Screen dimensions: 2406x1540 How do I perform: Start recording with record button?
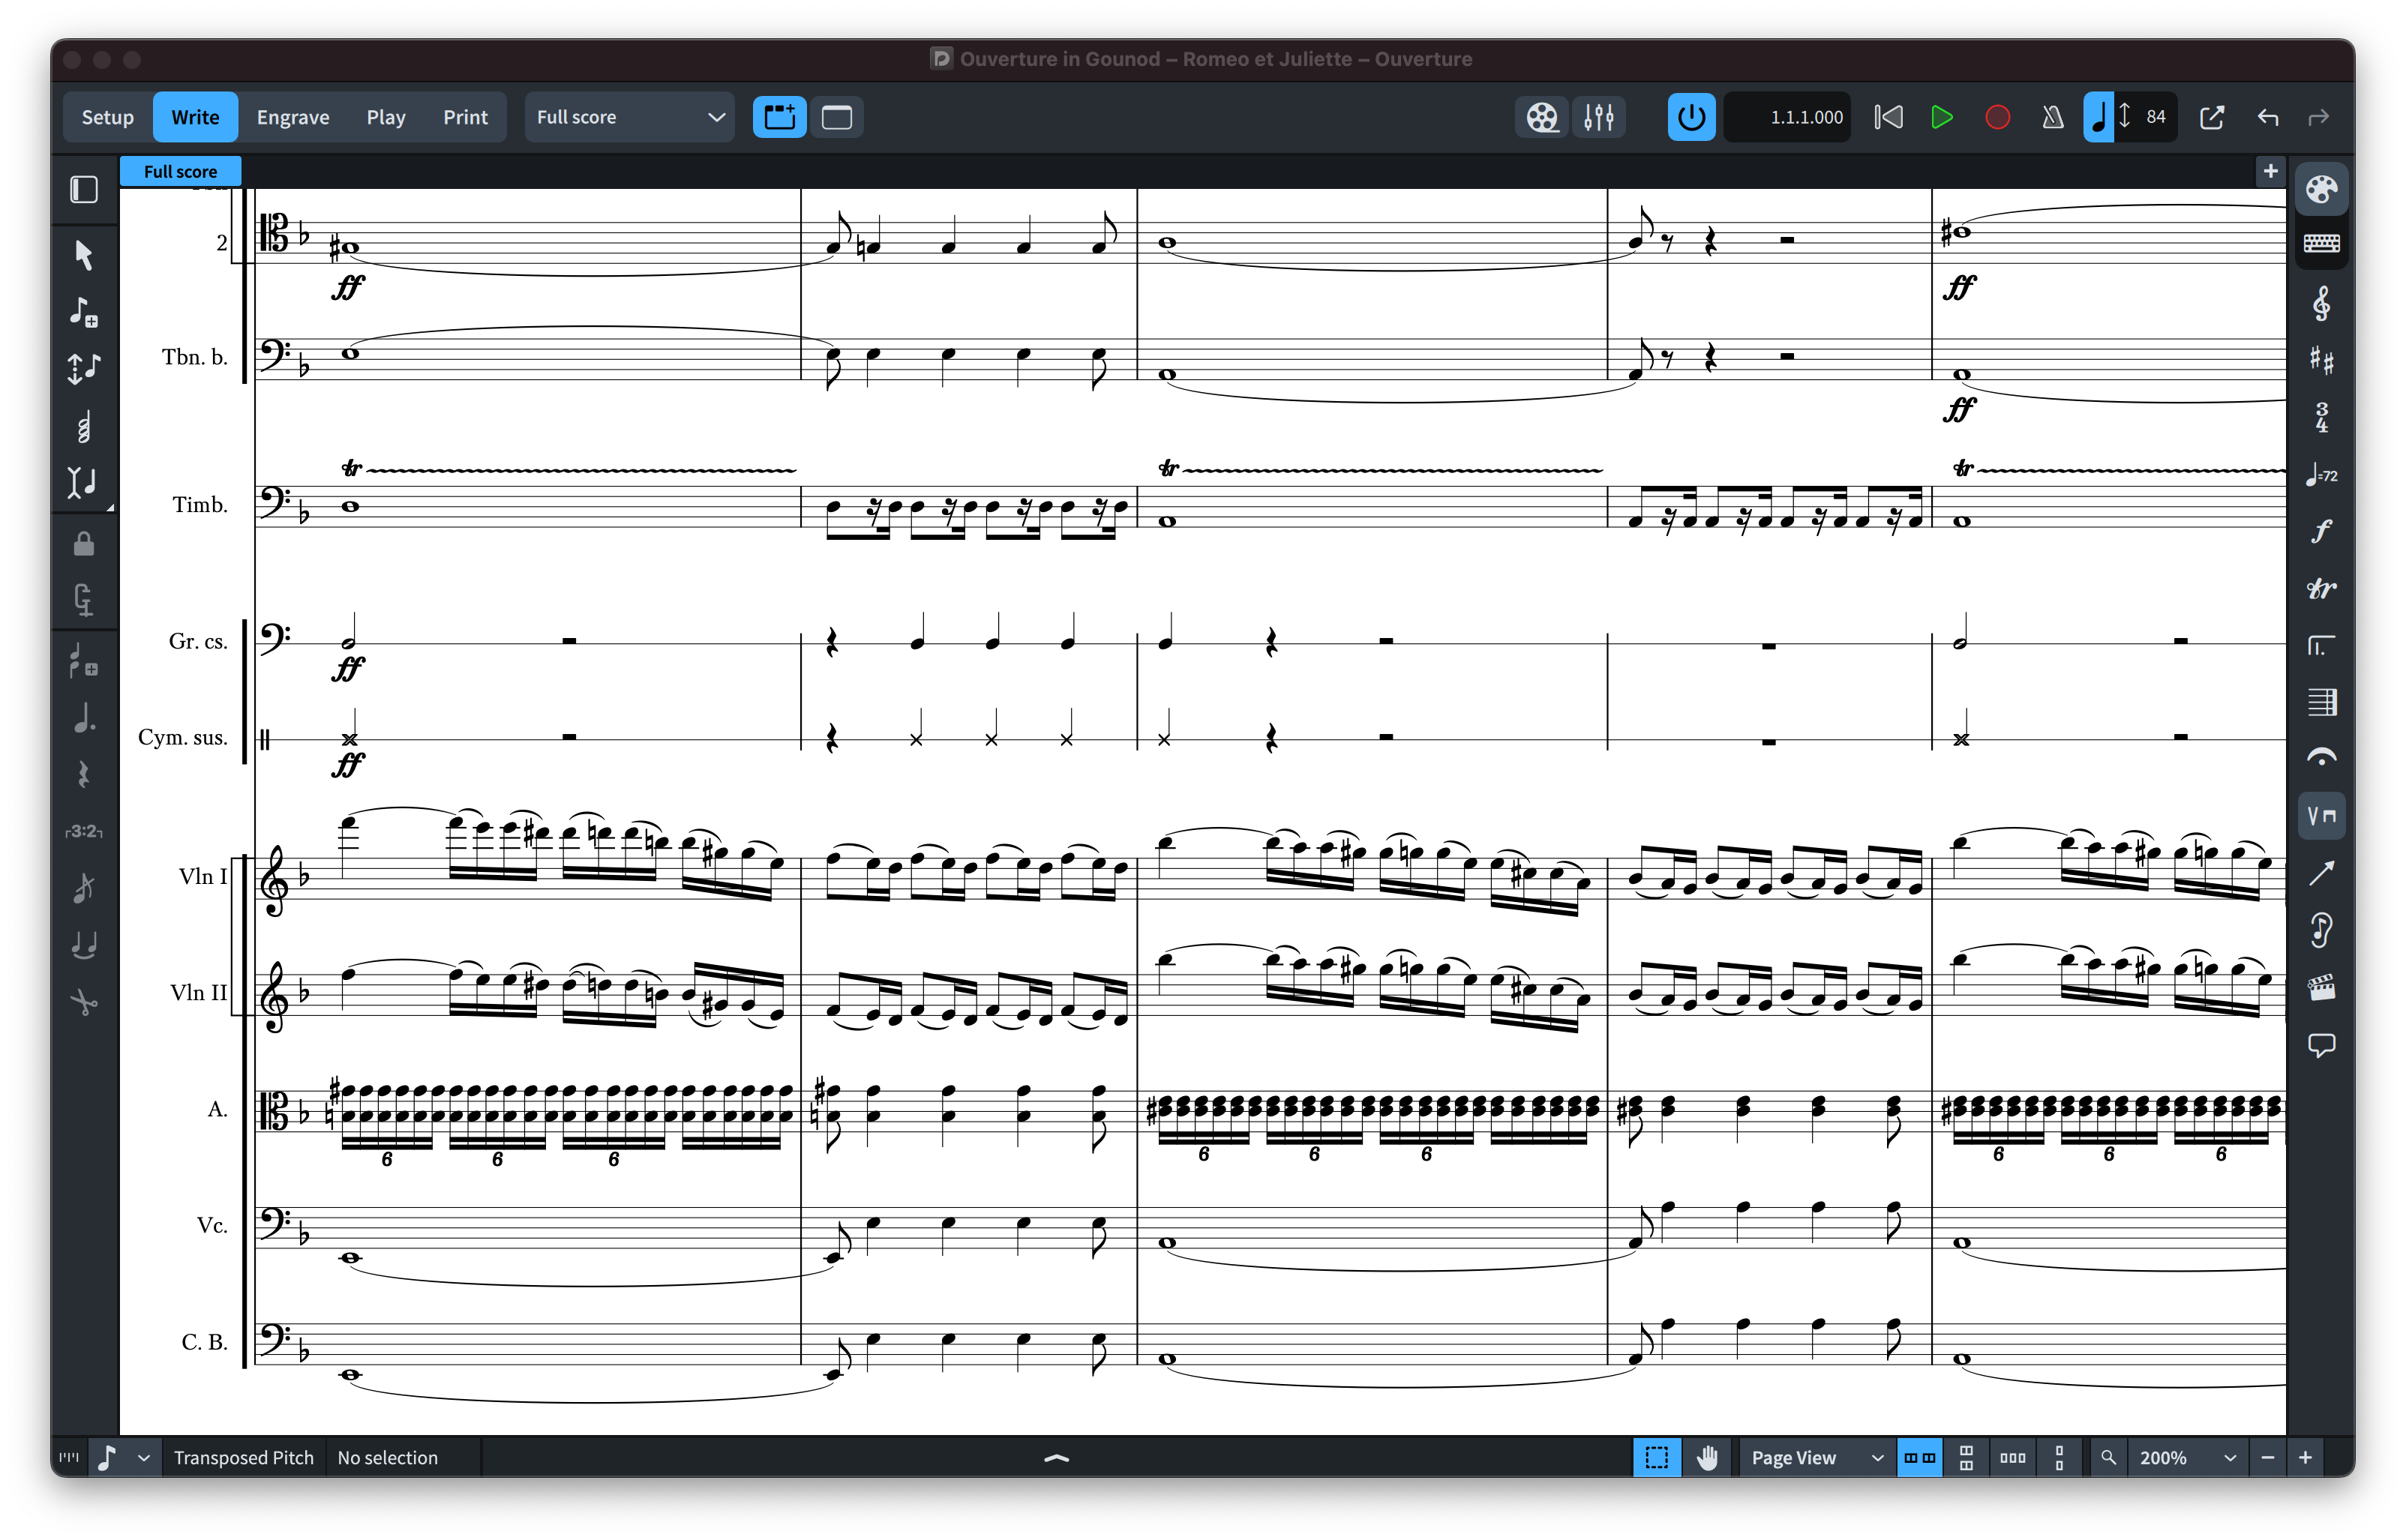pos(1997,117)
